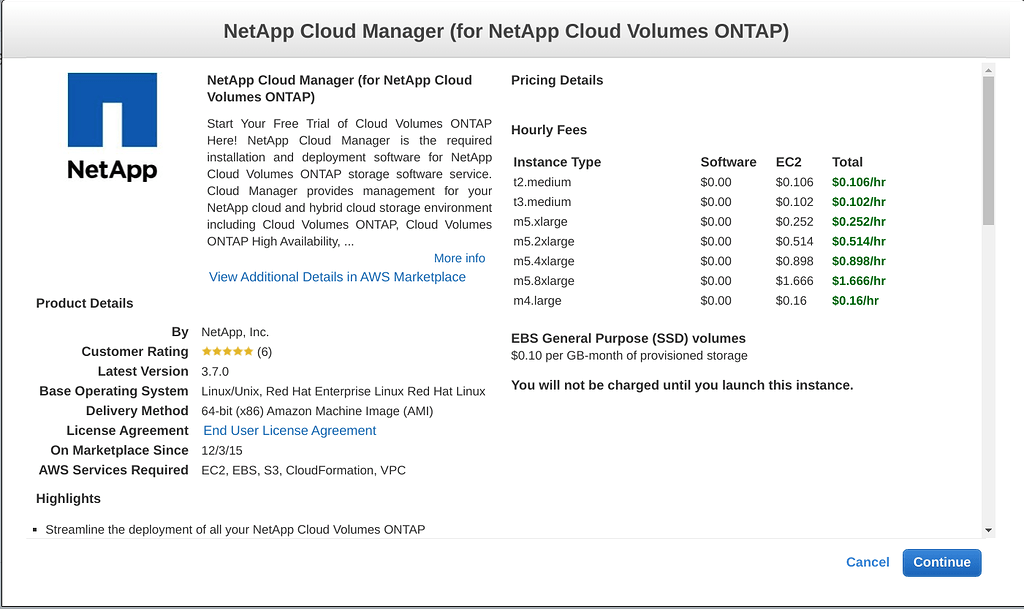
Task: Expand the description with More info
Action: pos(459,258)
